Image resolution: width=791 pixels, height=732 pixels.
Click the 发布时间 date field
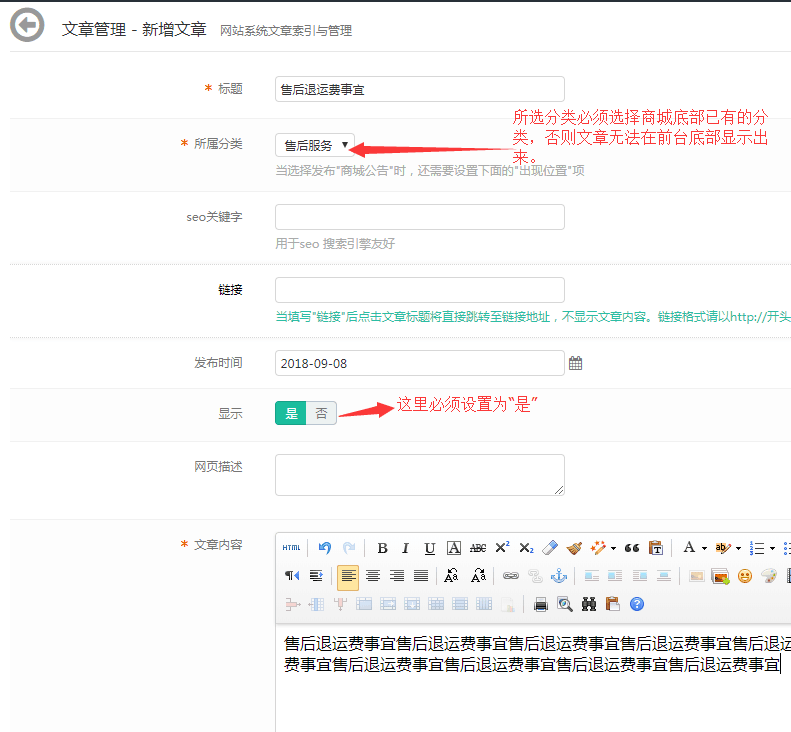point(420,363)
